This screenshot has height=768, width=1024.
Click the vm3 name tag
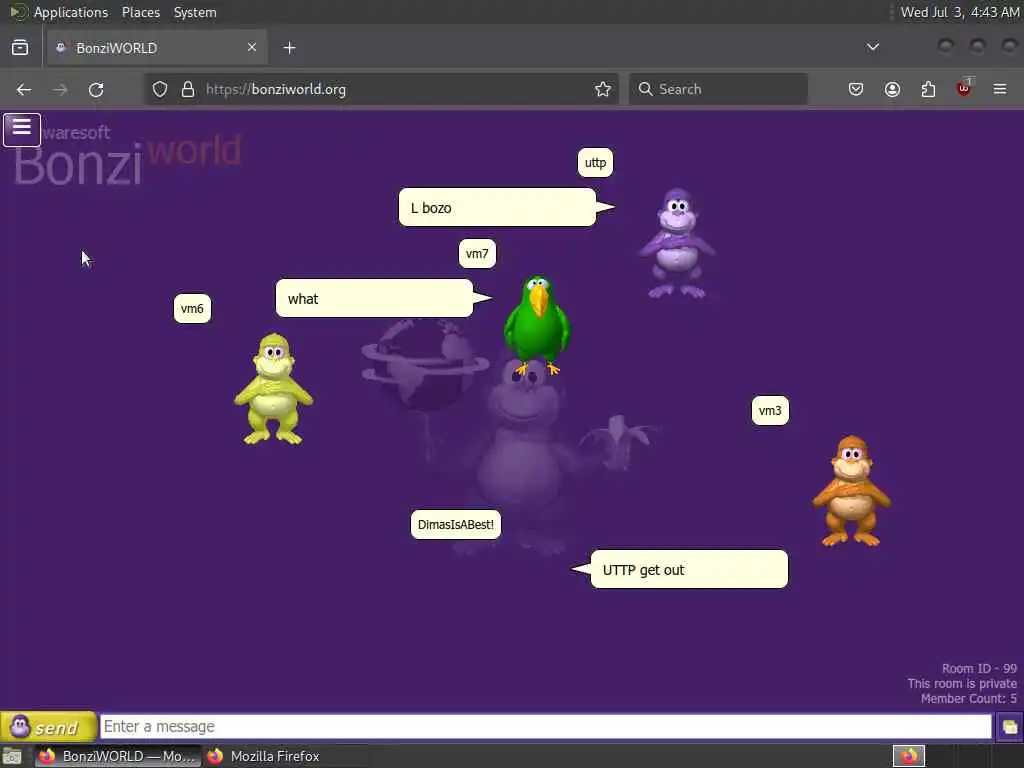tap(770, 410)
